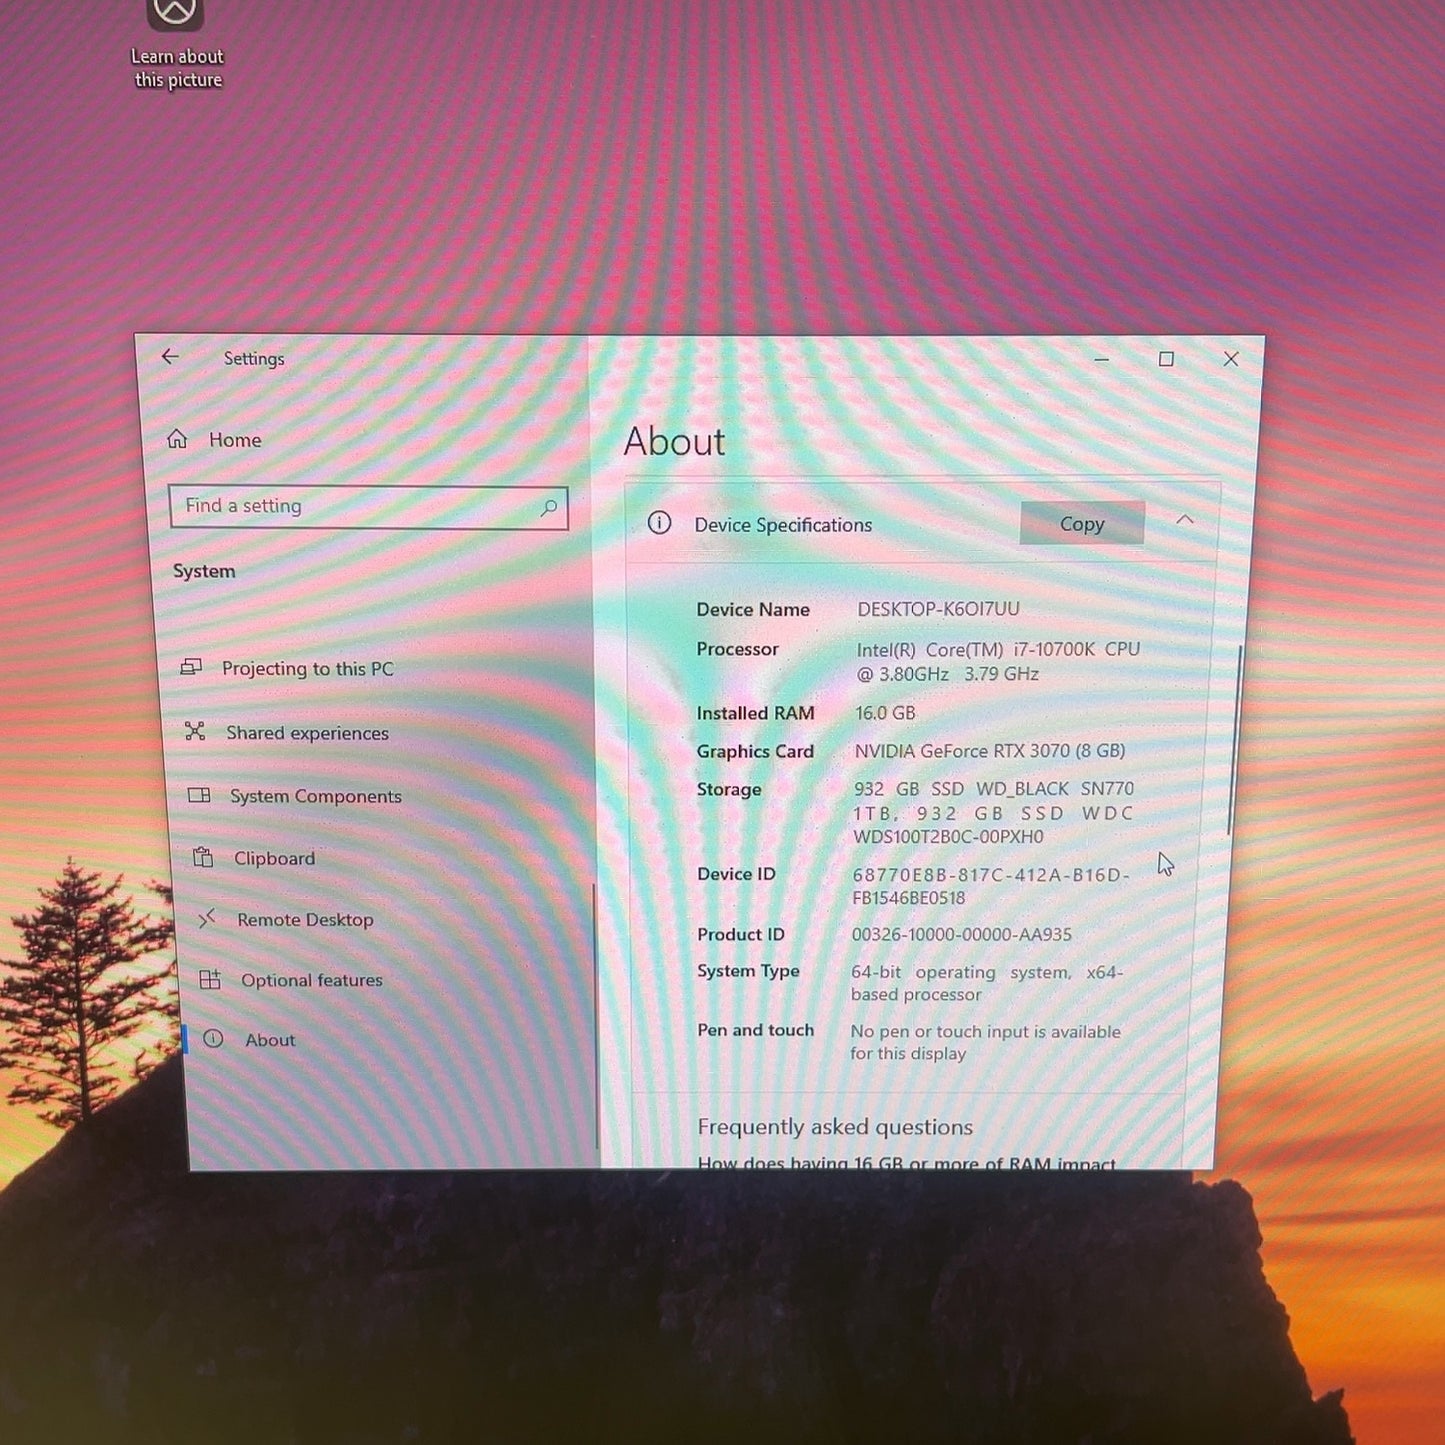Click the System section heading in sidebar
1445x1445 pixels.
[x=204, y=571]
